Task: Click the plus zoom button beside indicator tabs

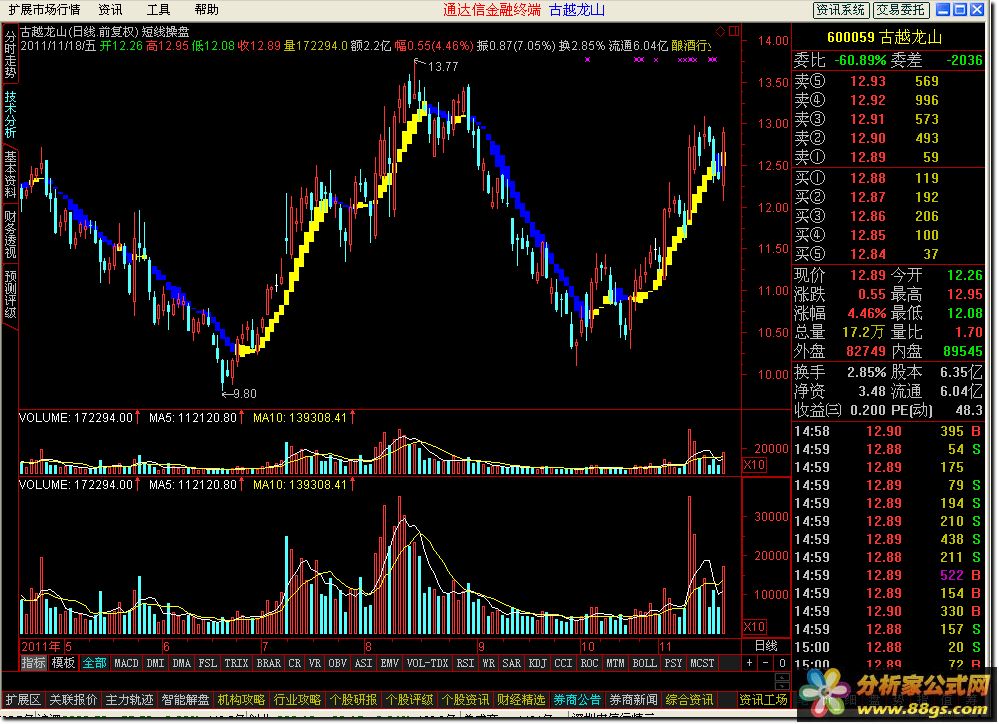Action: tap(750, 663)
